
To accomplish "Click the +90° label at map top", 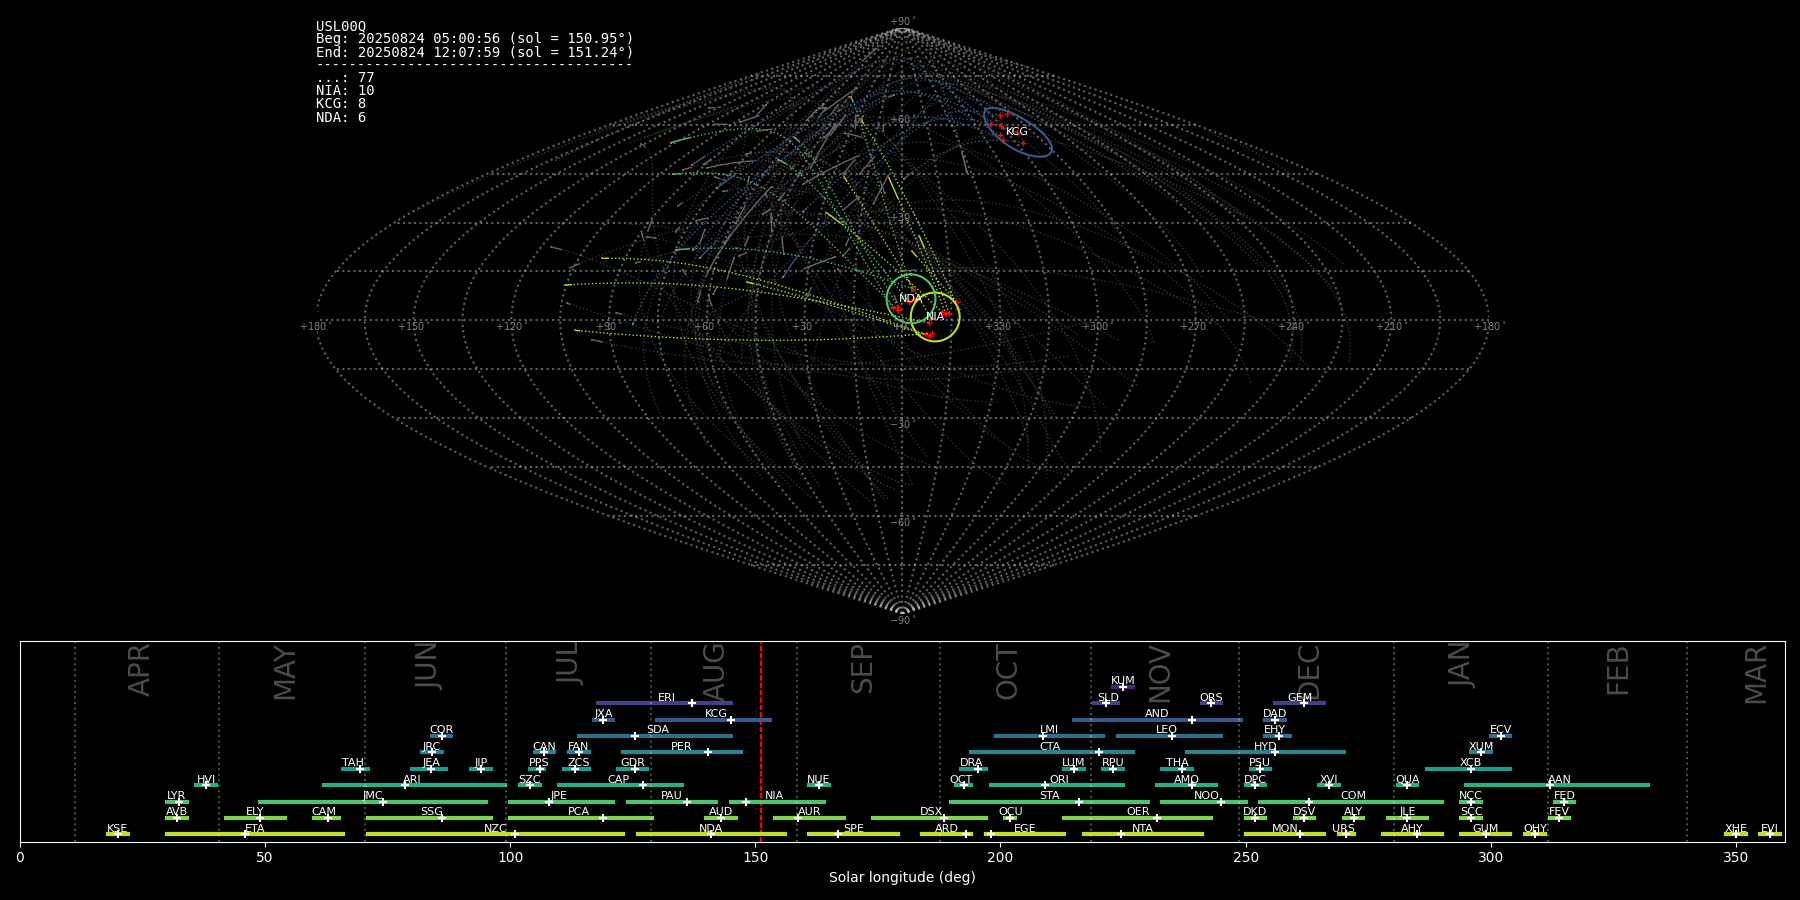I will click(x=902, y=22).
